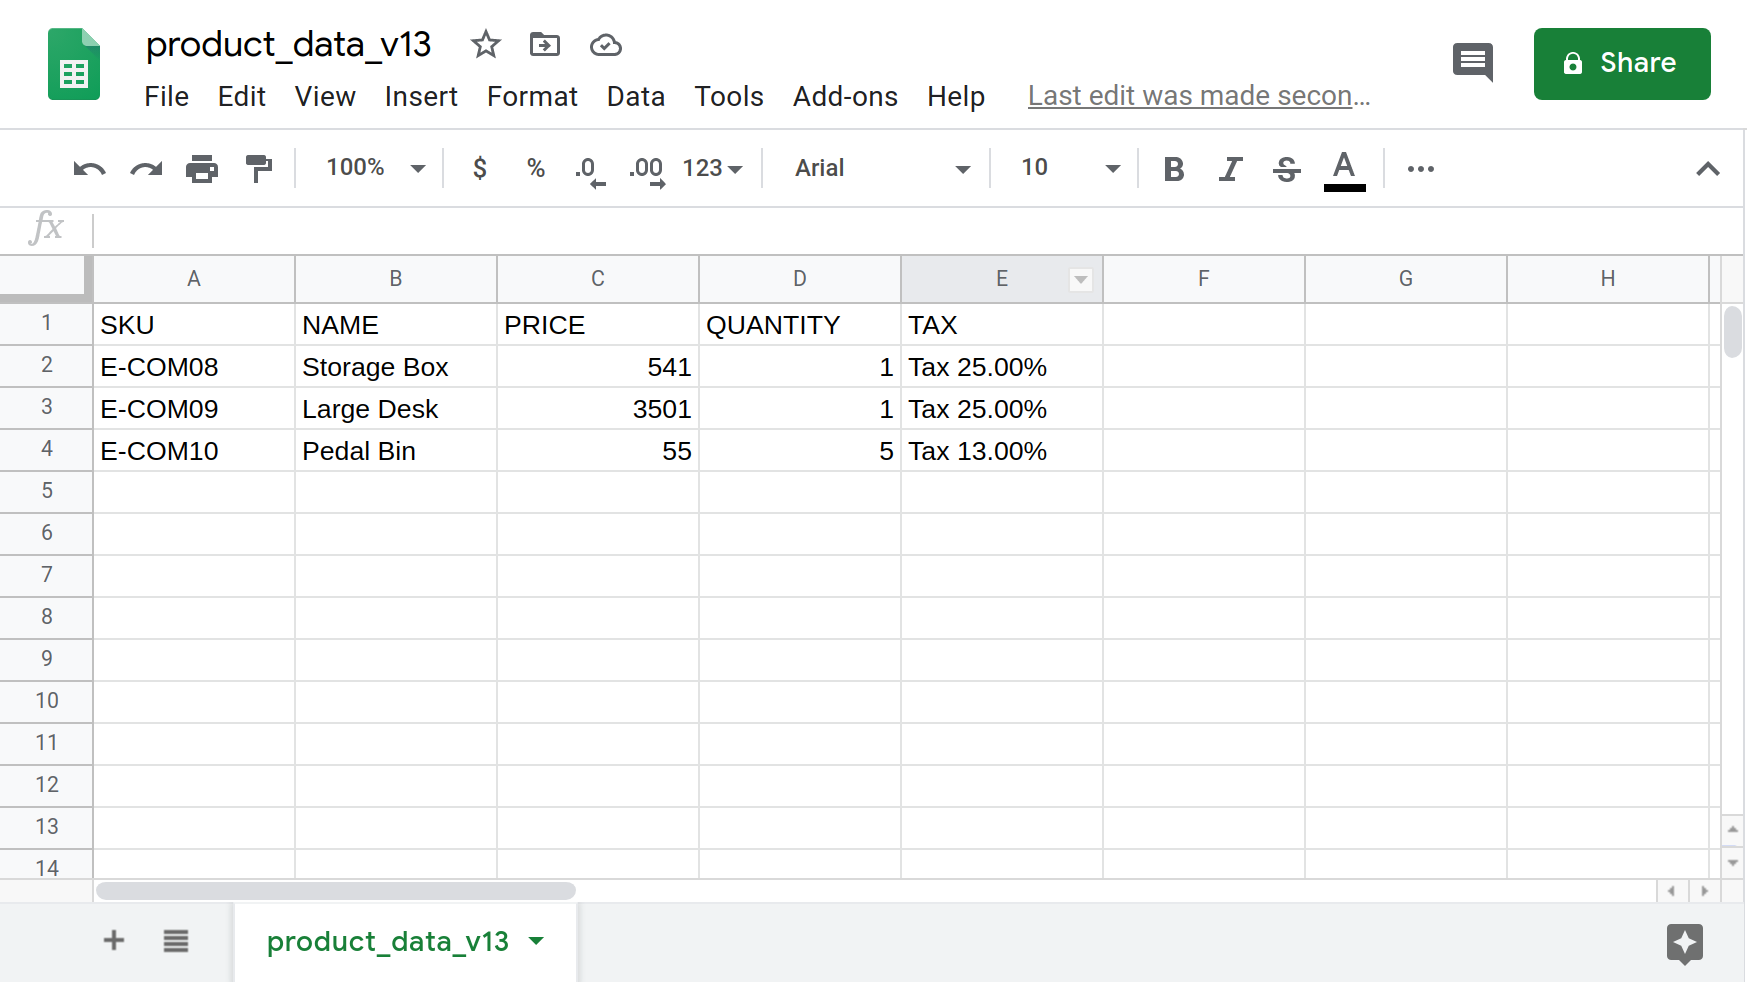Viewport: 1747px width, 982px height.
Task: Click the green Share button
Action: (x=1622, y=63)
